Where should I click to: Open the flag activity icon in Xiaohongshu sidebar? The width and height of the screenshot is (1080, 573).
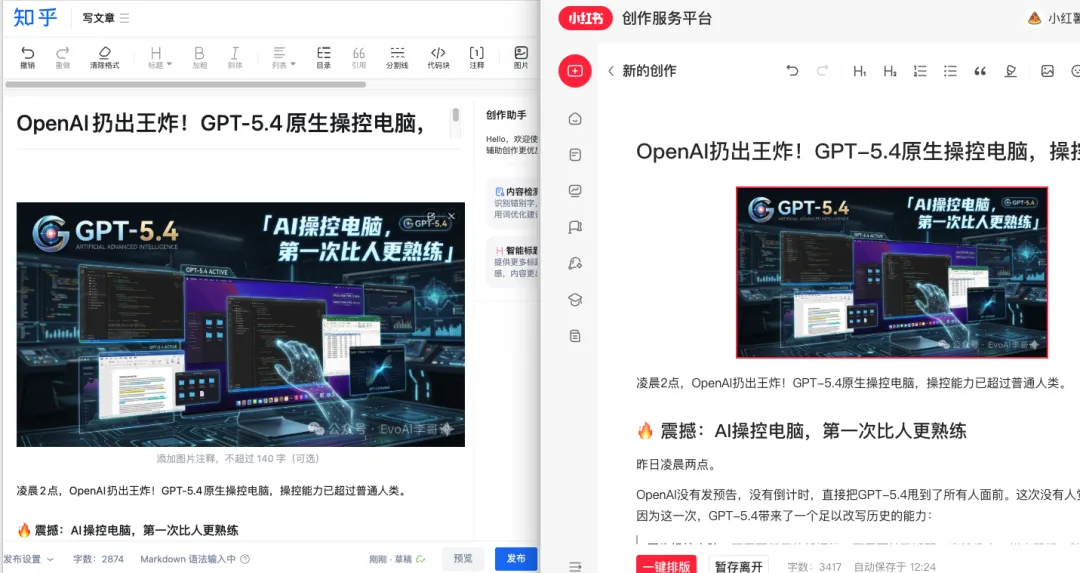pyautogui.click(x=575, y=227)
